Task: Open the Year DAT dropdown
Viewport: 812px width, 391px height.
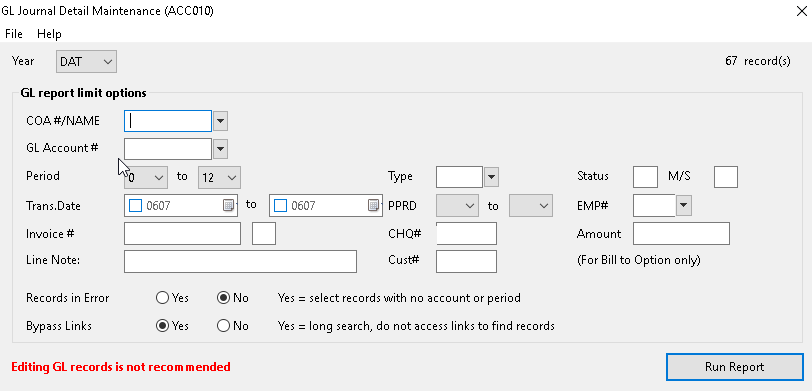Action: pyautogui.click(x=86, y=62)
